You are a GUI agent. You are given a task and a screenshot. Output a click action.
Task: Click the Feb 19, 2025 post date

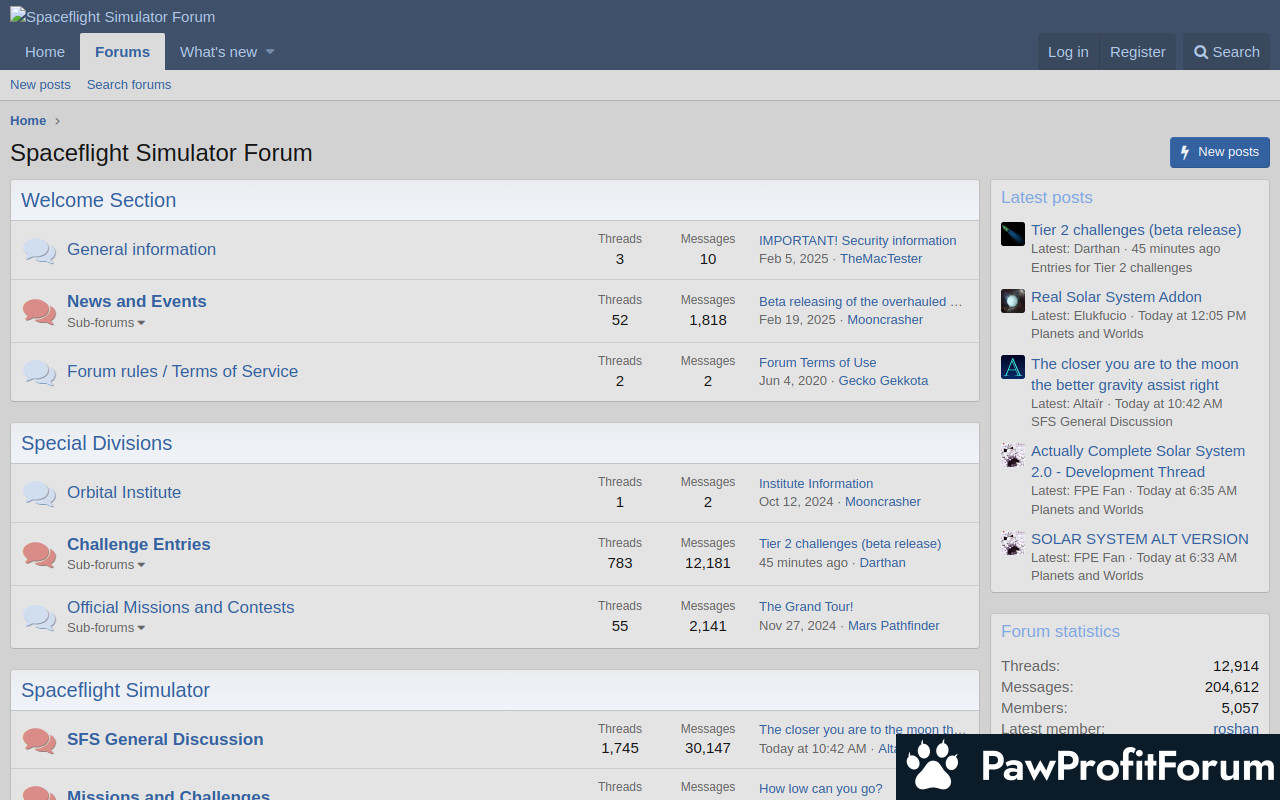(x=797, y=320)
